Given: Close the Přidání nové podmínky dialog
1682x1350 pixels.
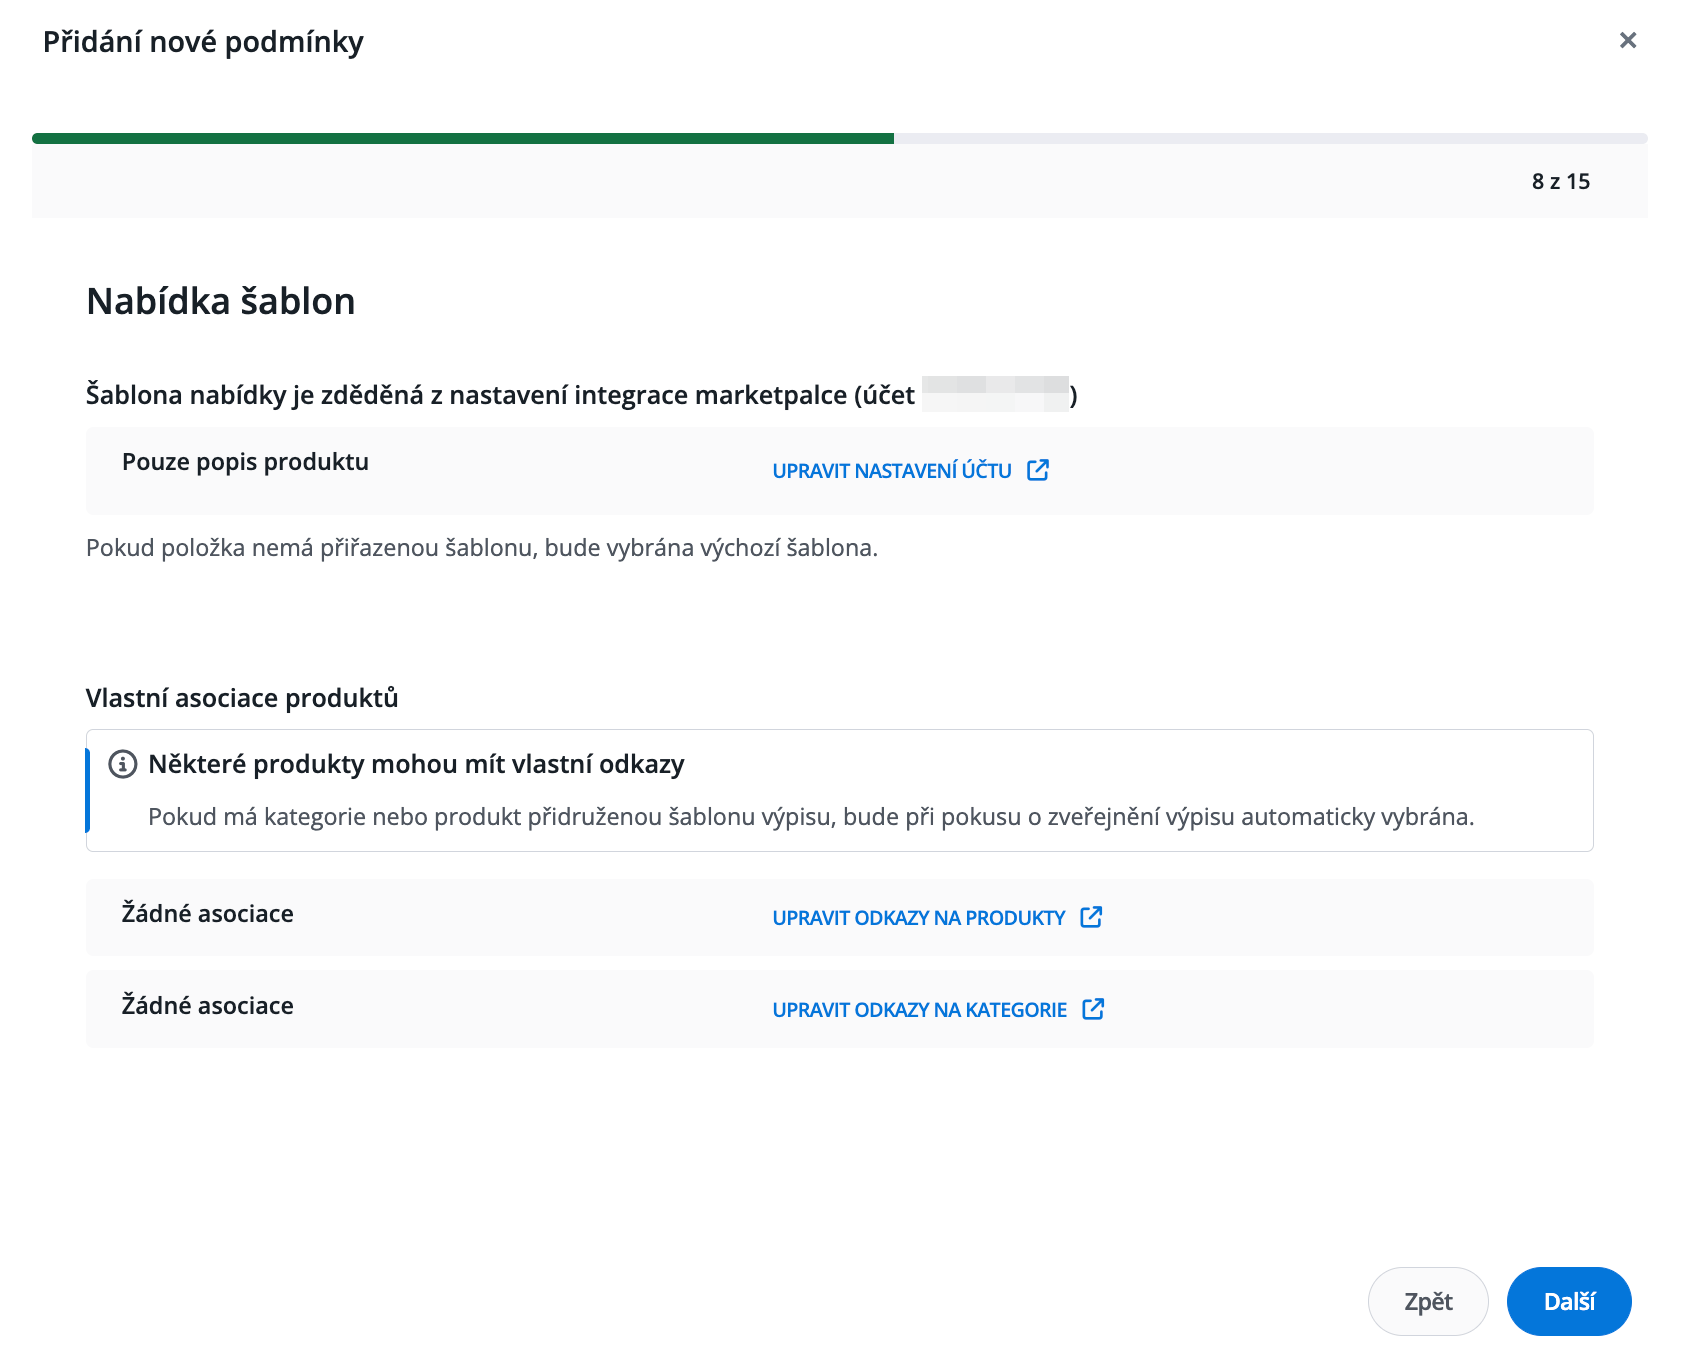Looking at the screenshot, I should tap(1627, 40).
